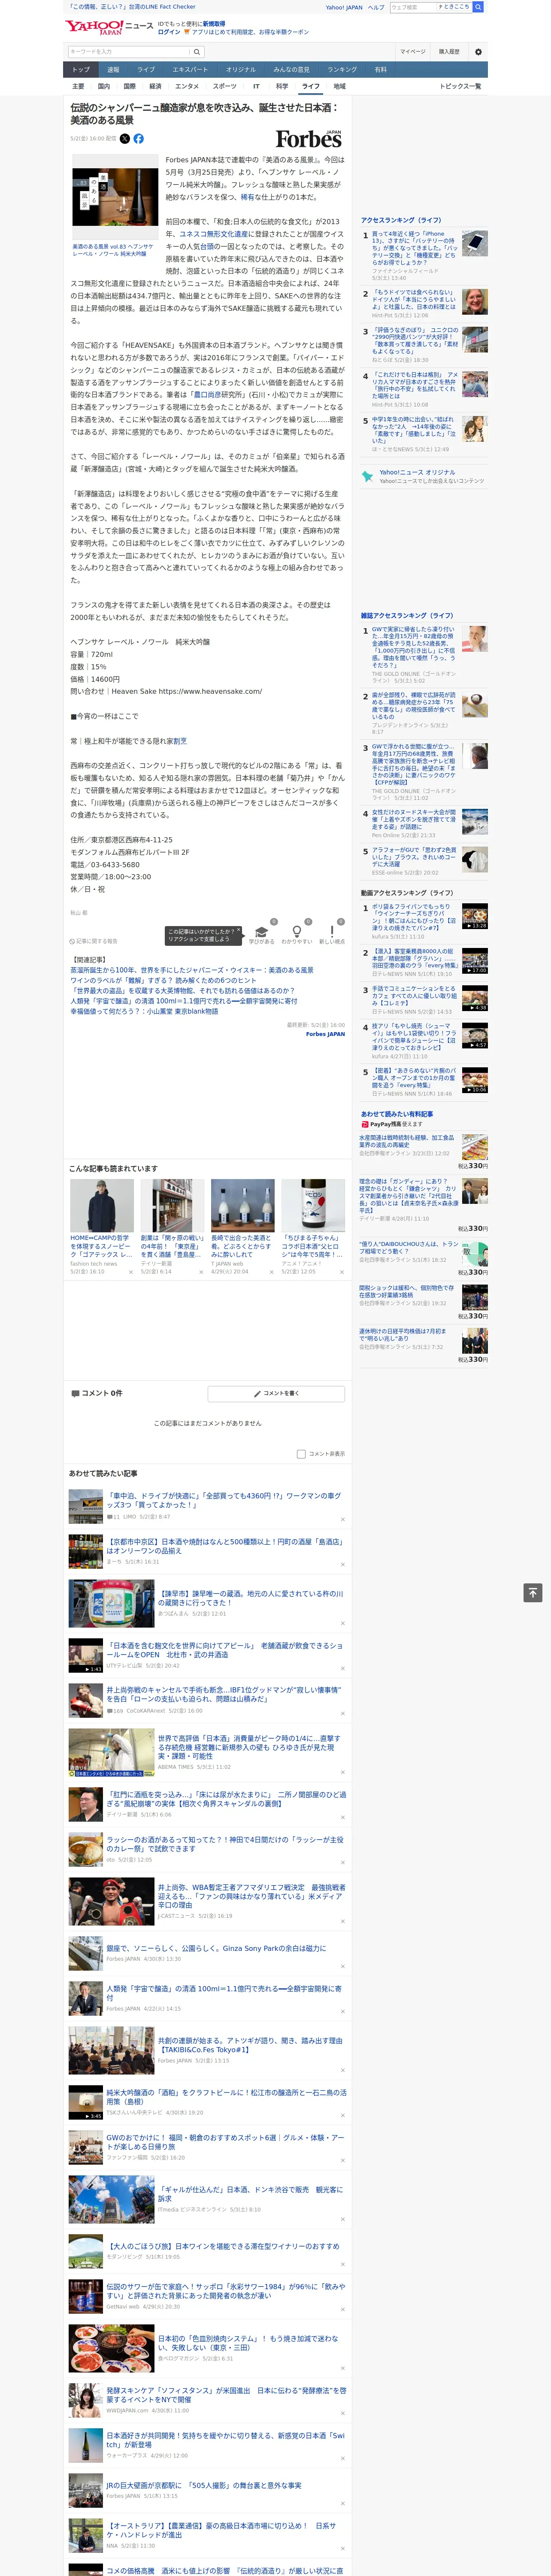Open the ユネスコ無形文化遺産 inline link
The width and height of the screenshot is (551, 2576).
point(215,234)
